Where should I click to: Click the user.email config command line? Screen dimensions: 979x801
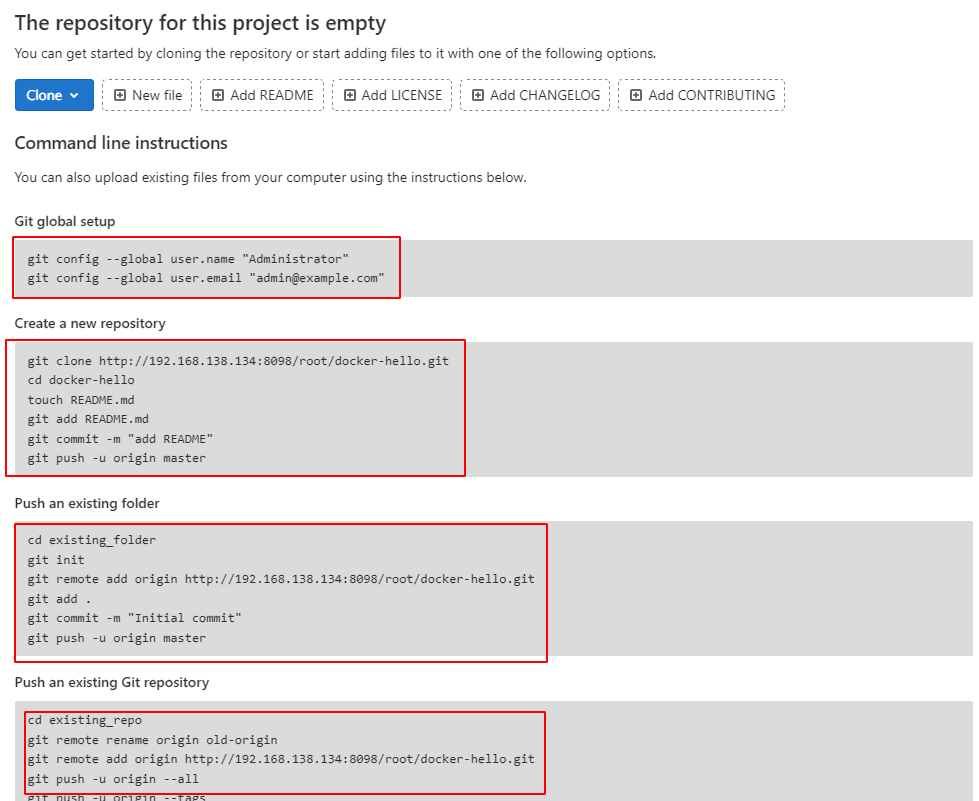[206, 278]
